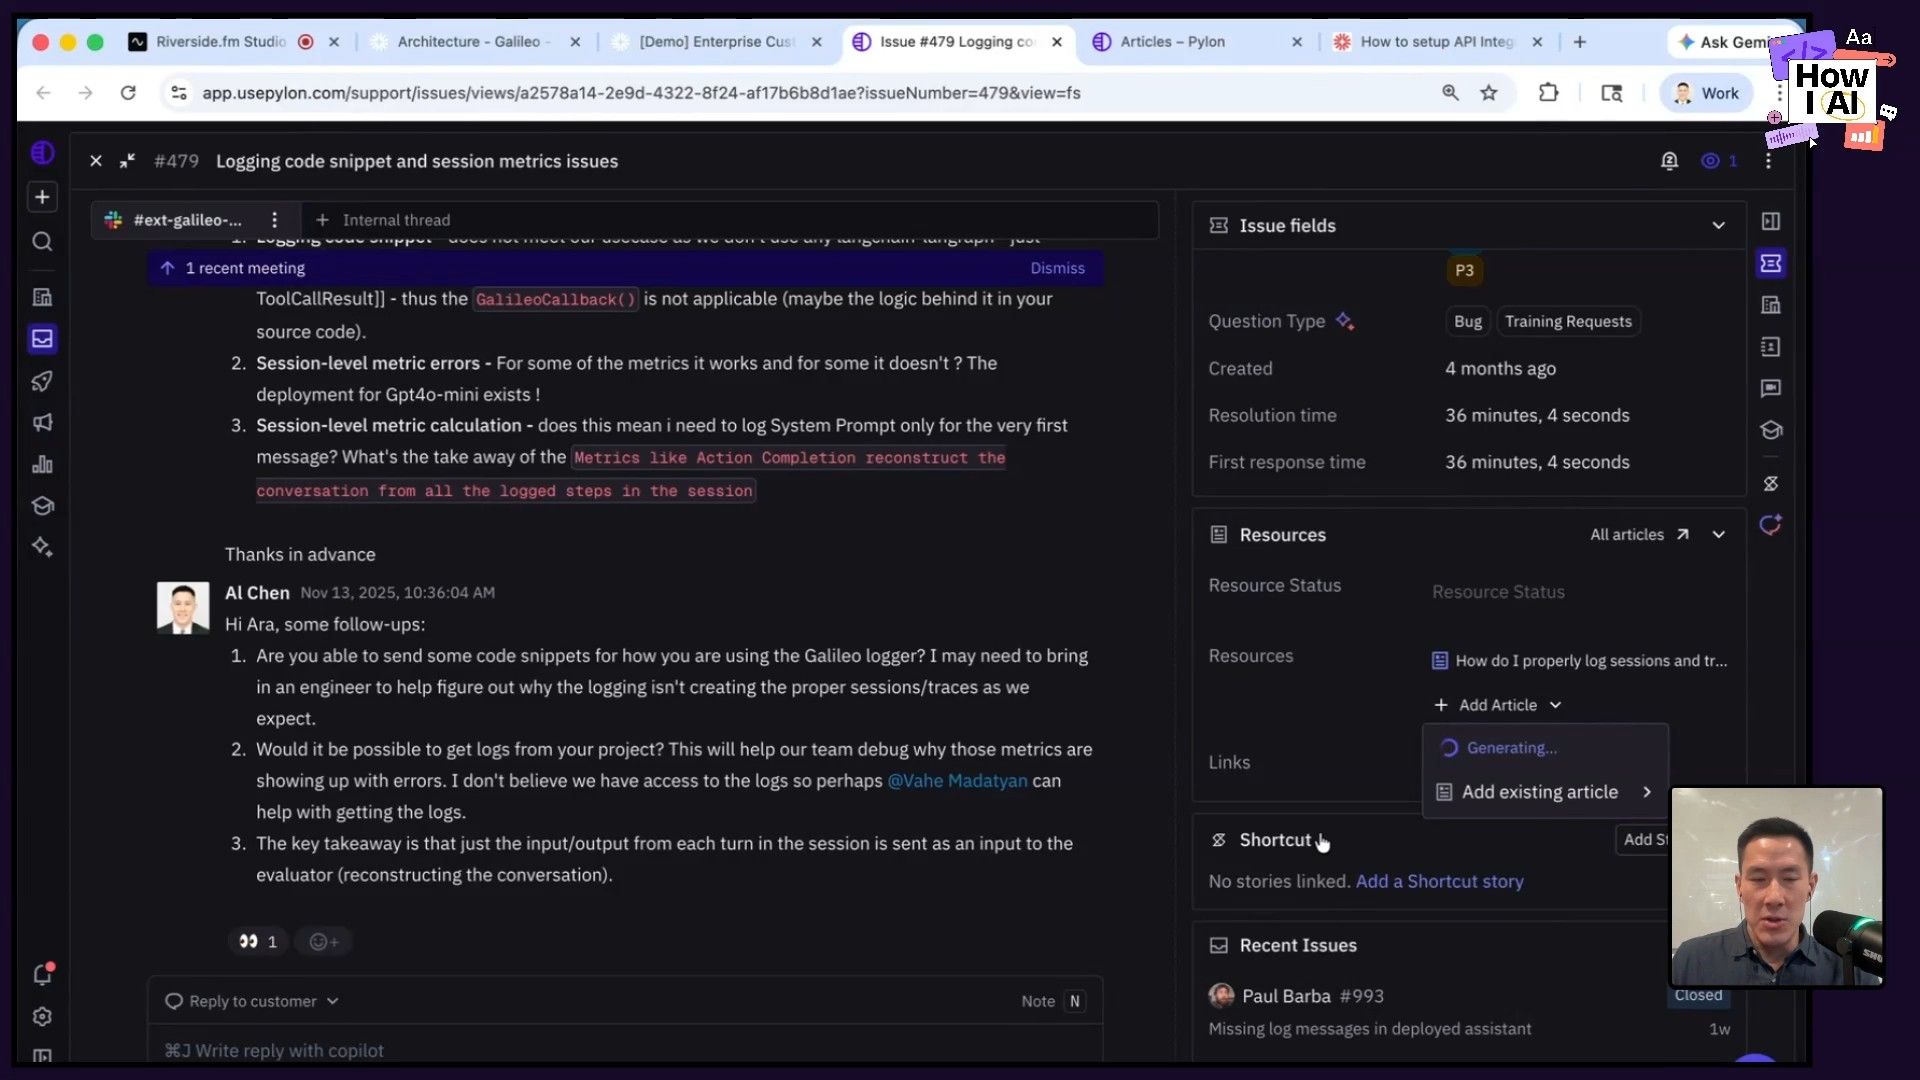
Task: Open settings gear in left sidebar
Action: (42, 1017)
